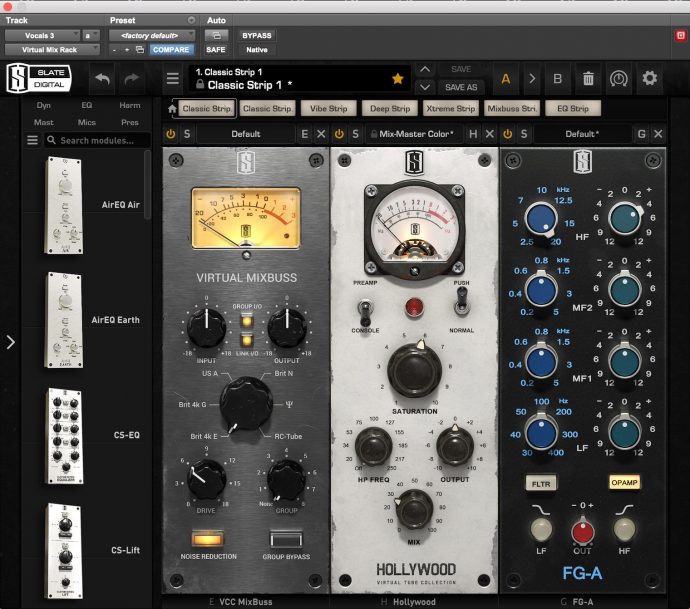Copy setting A to B with arrow
The height and width of the screenshot is (609, 690).
coord(532,79)
